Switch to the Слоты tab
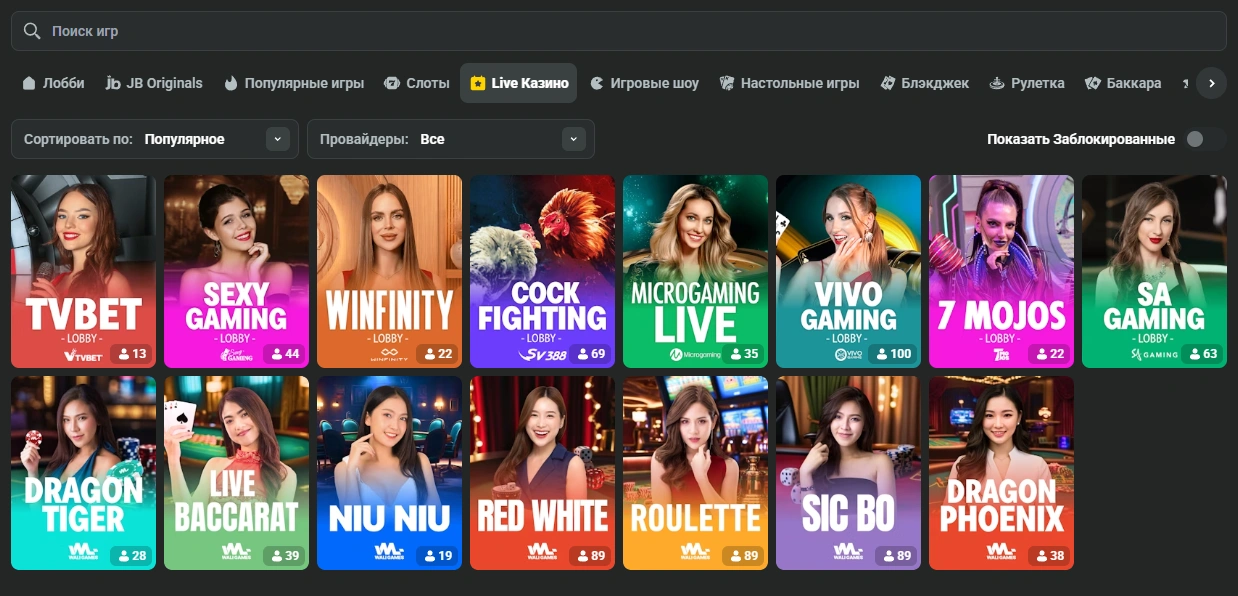This screenshot has width=1238, height=596. [417, 83]
